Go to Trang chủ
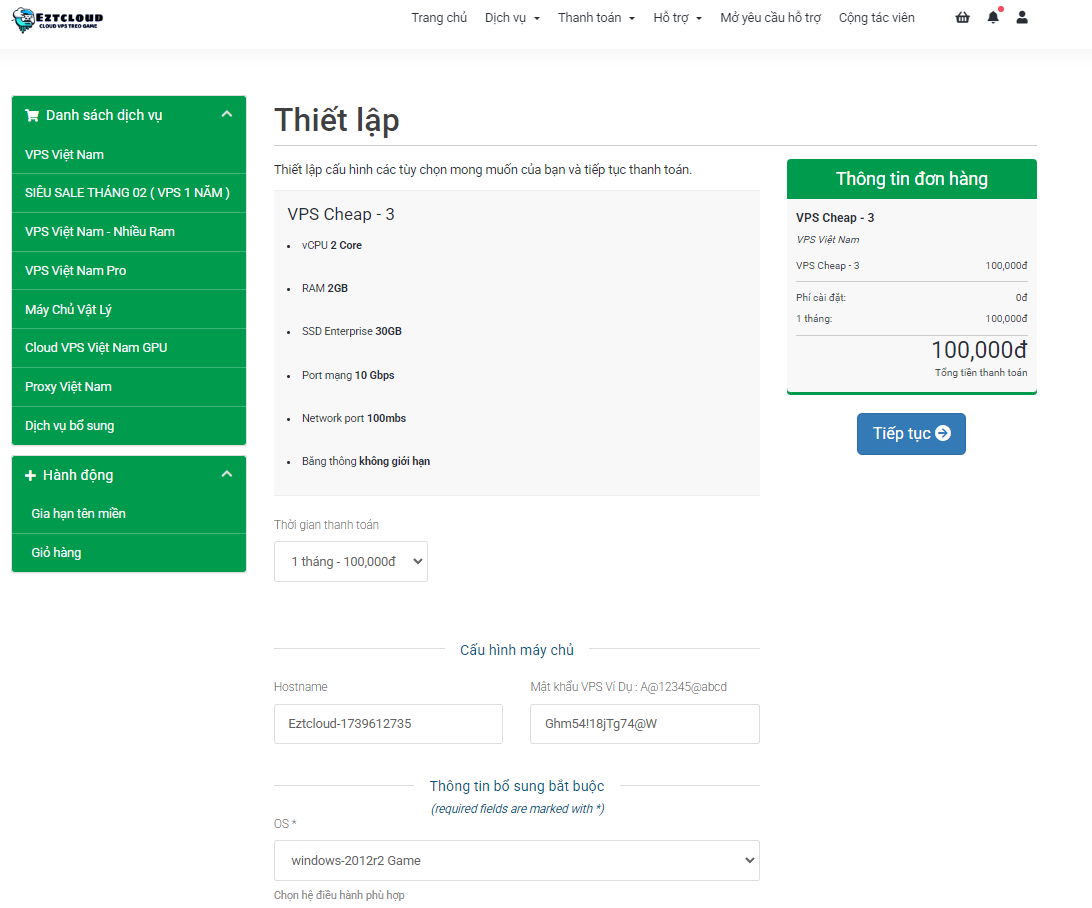This screenshot has height=908, width=1092. click(439, 18)
